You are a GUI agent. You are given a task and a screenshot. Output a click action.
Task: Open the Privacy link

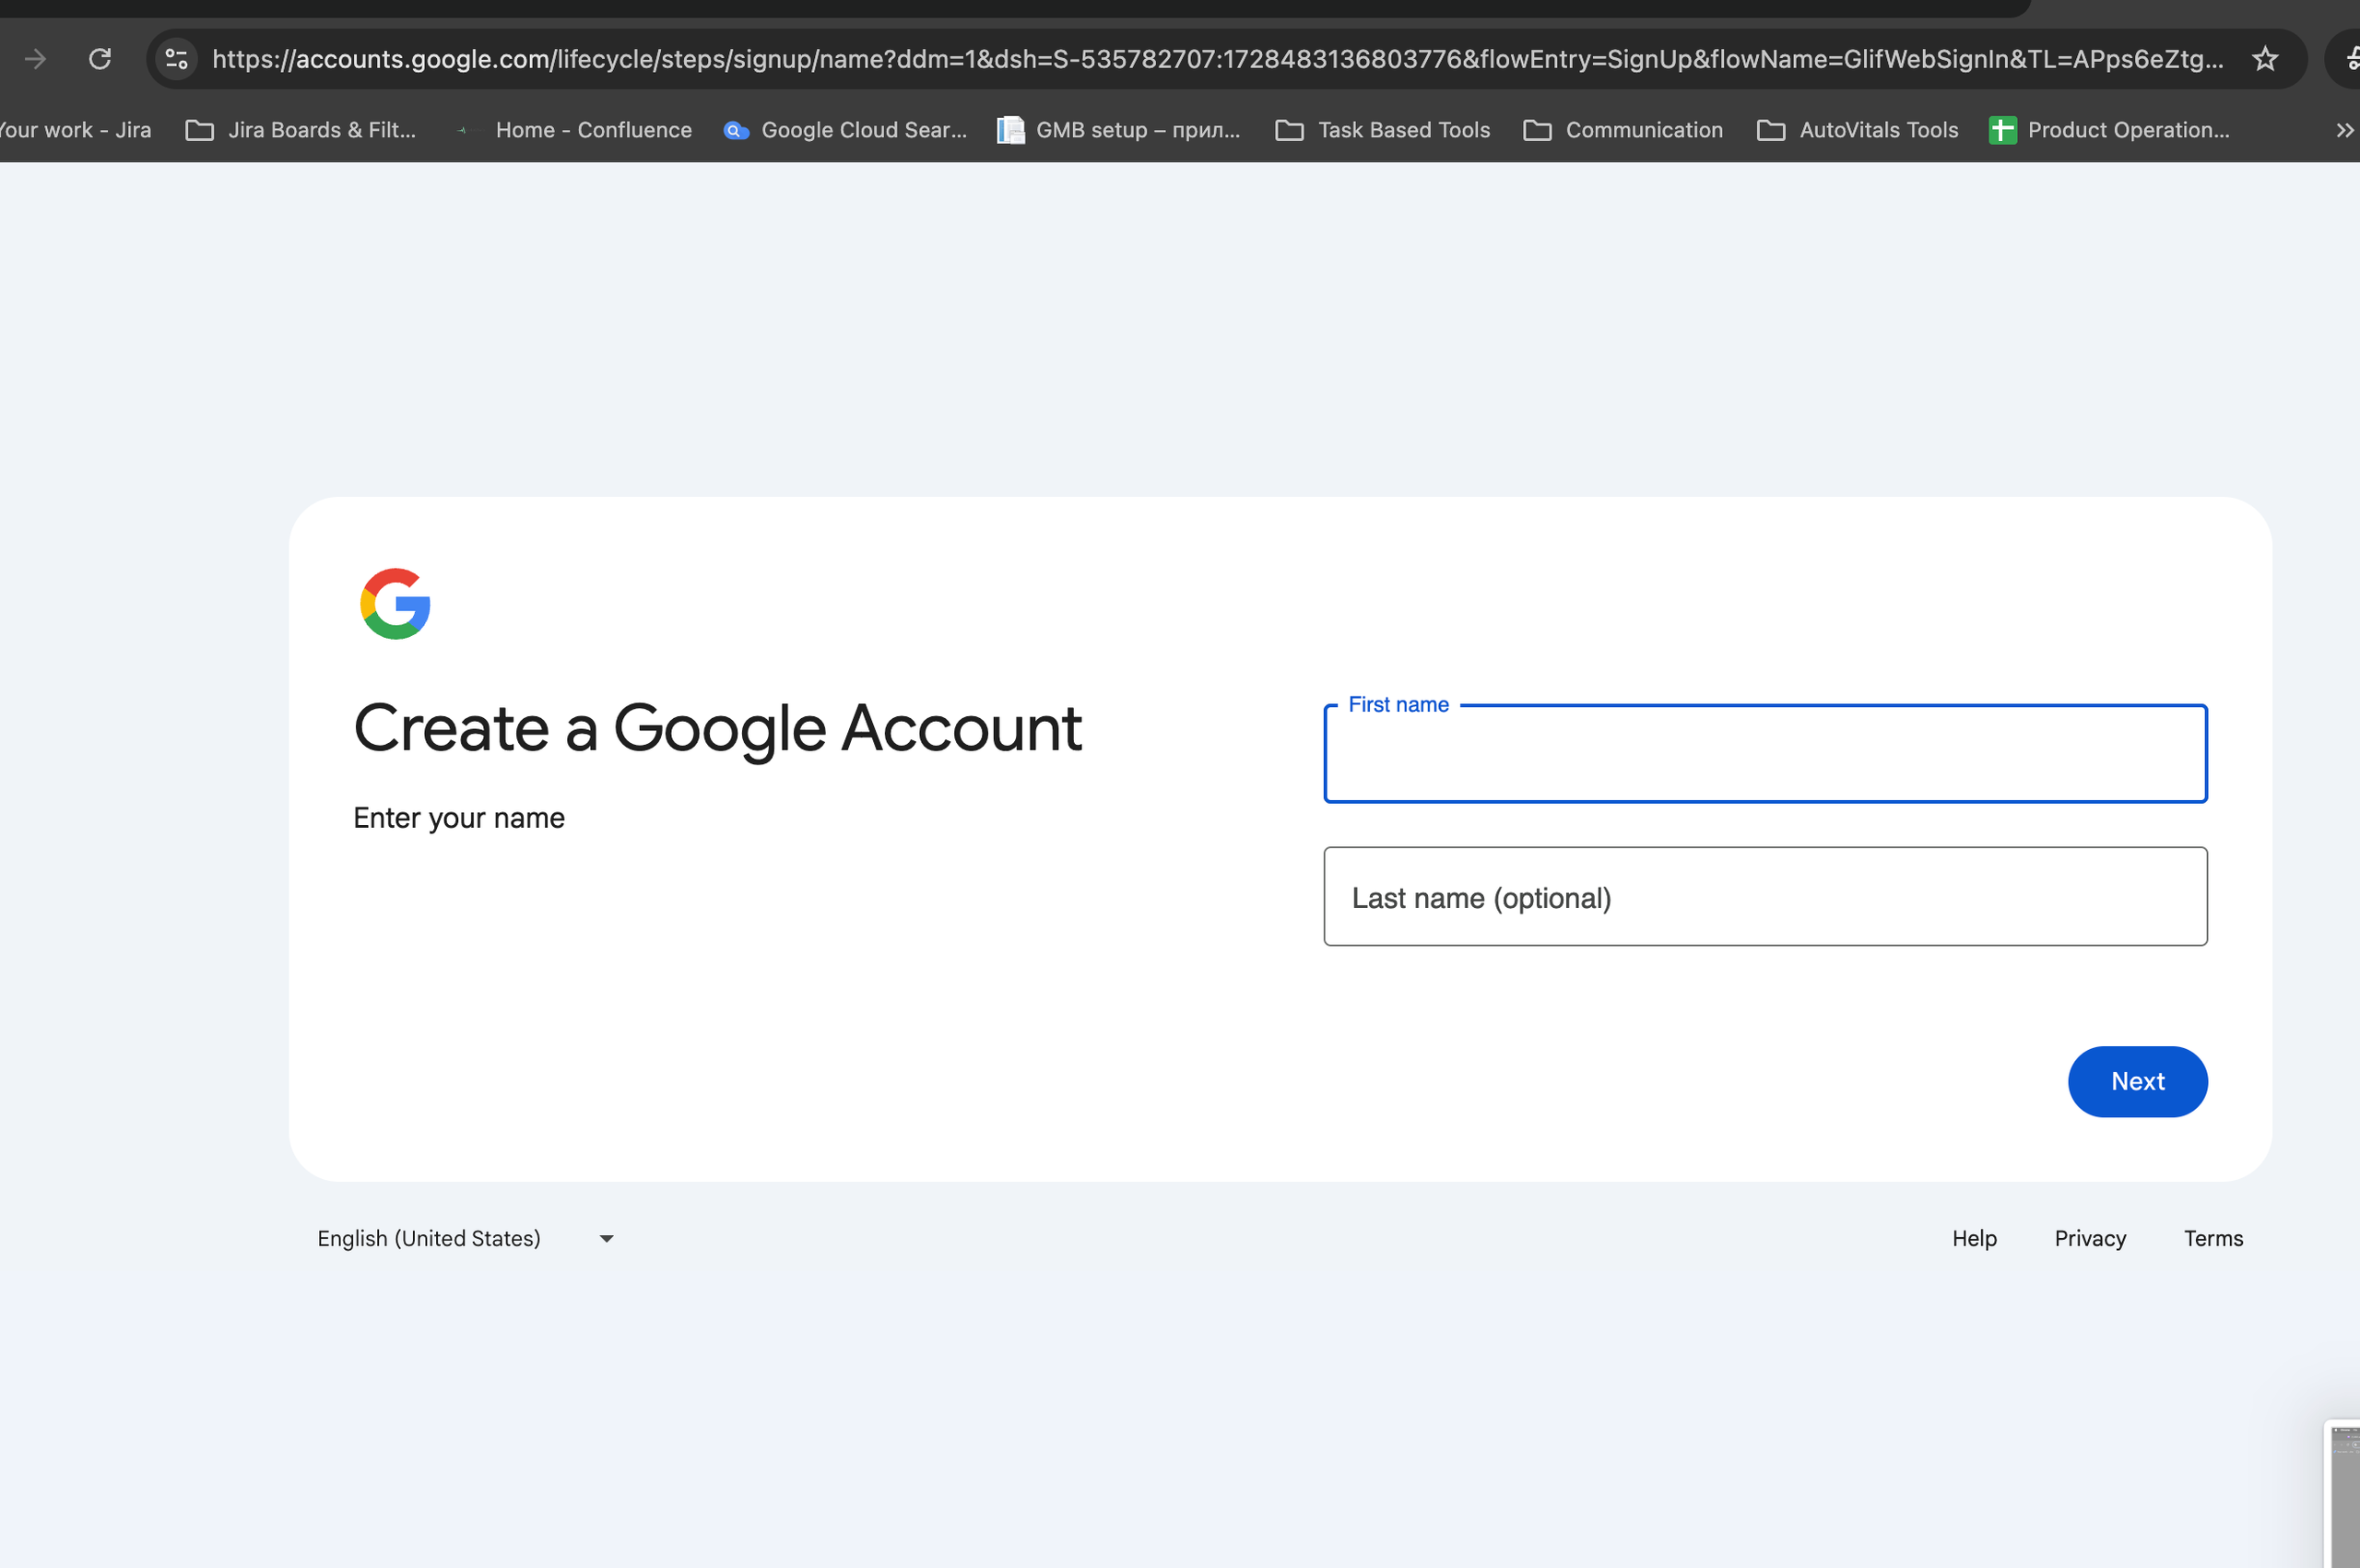coord(2089,1238)
